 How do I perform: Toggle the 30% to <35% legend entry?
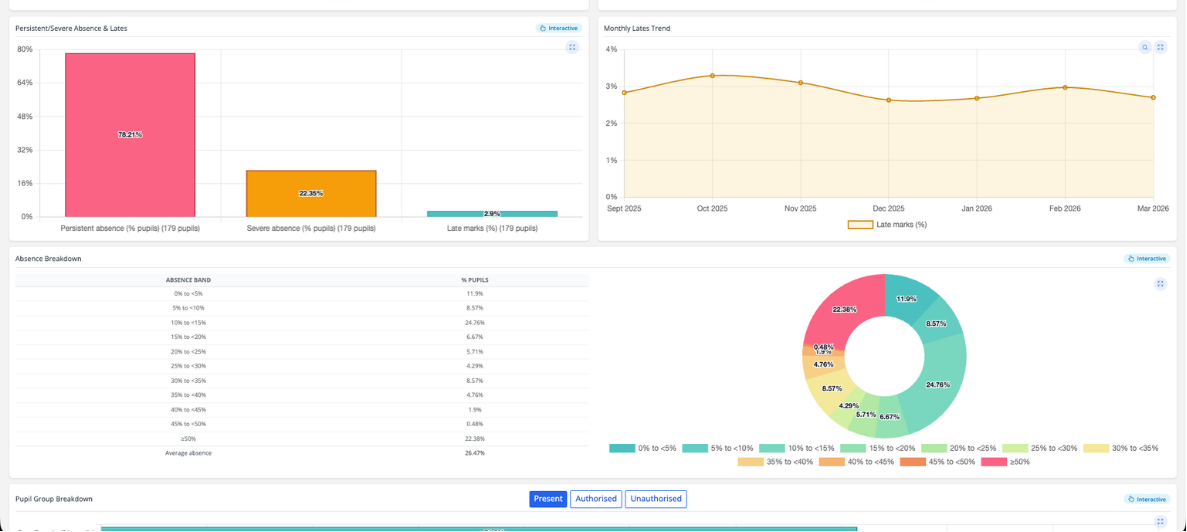pos(1121,448)
